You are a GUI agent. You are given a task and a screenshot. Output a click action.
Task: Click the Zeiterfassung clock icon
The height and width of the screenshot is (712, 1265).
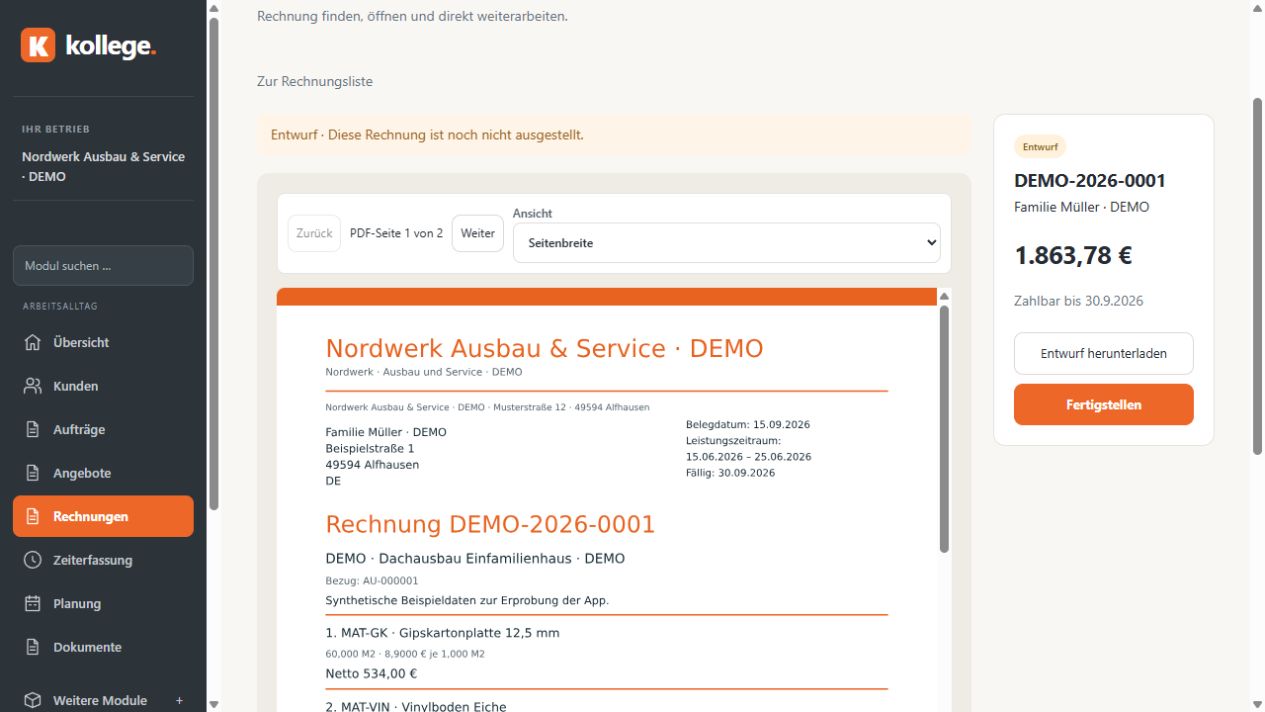(32, 560)
